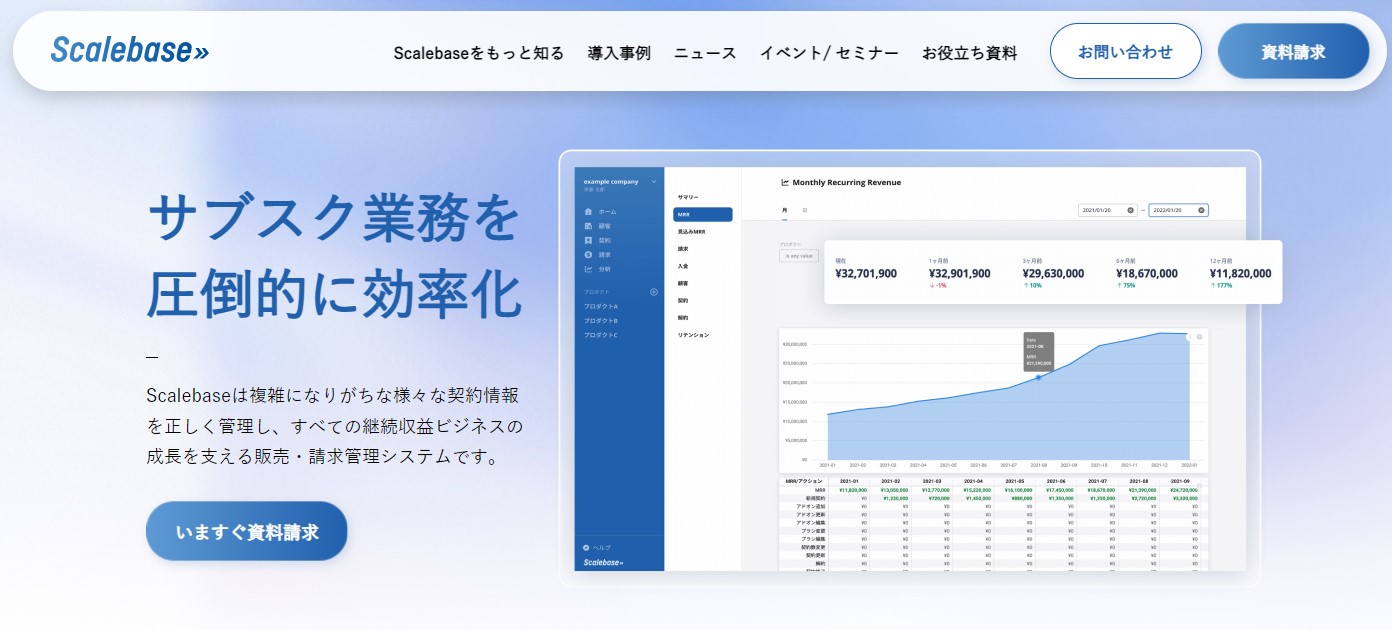This screenshot has width=1392, height=630.
Task: Switch to the 日 tab
Action: 805,210
